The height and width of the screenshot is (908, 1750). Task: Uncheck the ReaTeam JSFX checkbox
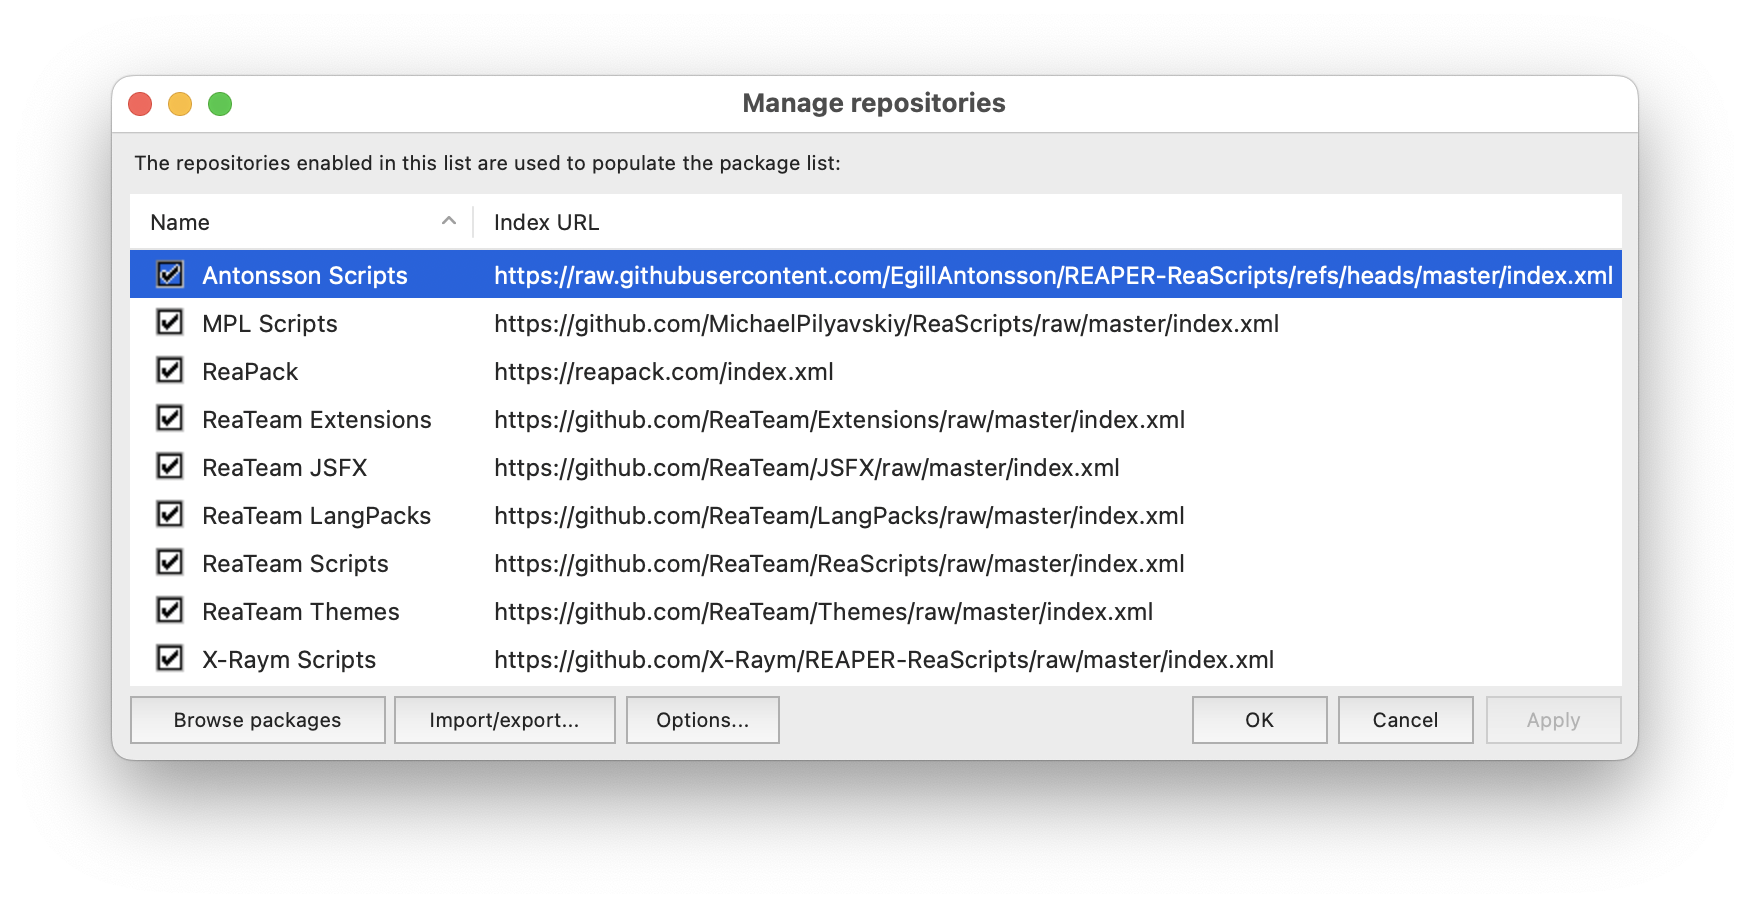pos(170,466)
